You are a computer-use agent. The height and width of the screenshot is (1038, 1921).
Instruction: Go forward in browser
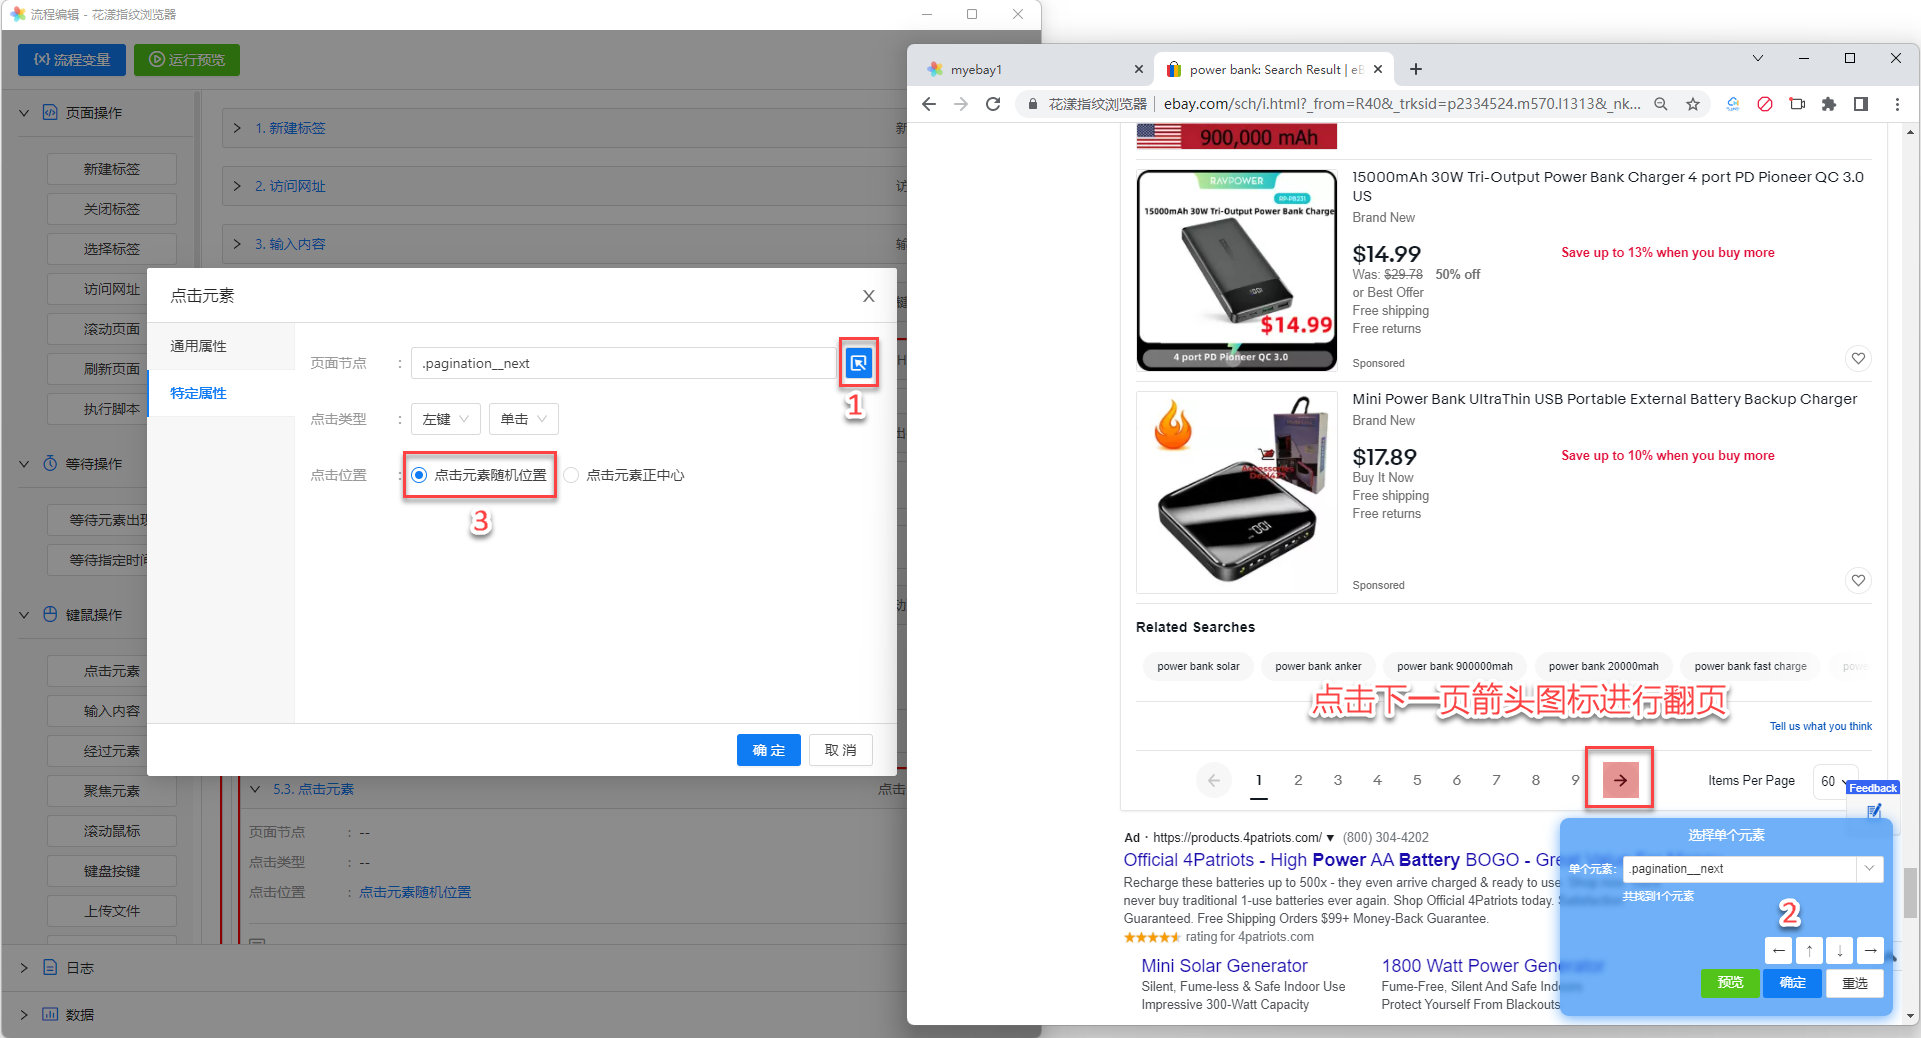[961, 104]
